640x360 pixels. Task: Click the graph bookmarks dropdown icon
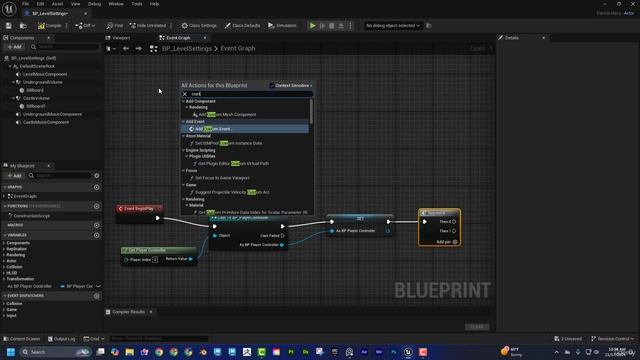pos(110,49)
